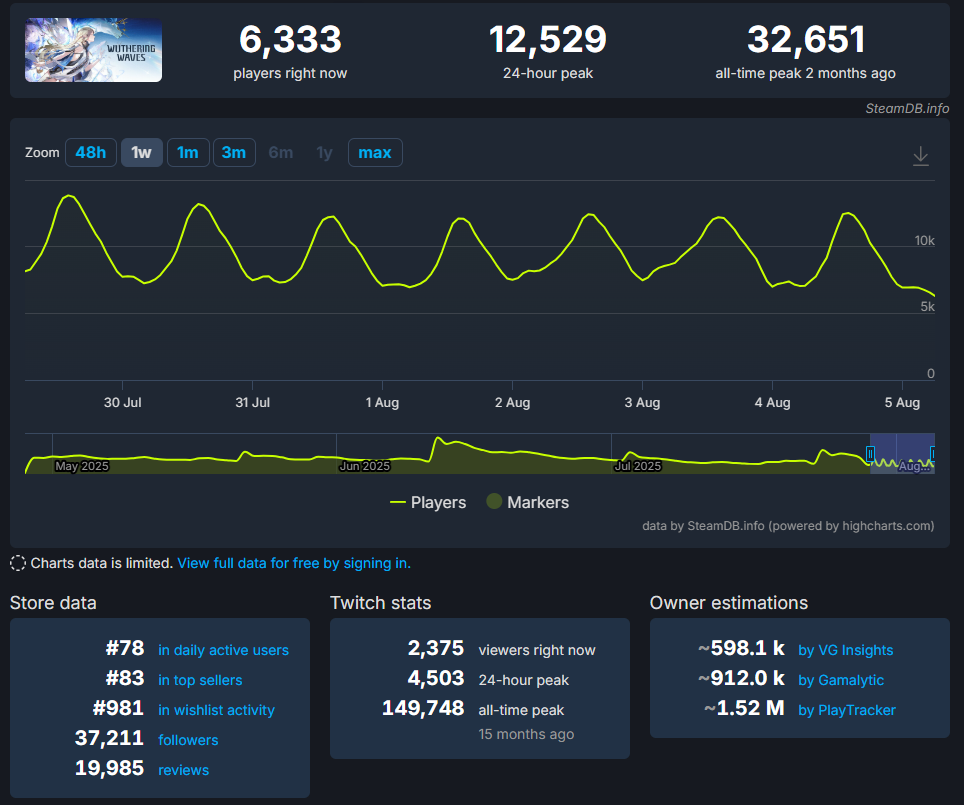The height and width of the screenshot is (805, 964).
Task: Click the Wuthering Waves game thumbnail
Action: (x=93, y=50)
